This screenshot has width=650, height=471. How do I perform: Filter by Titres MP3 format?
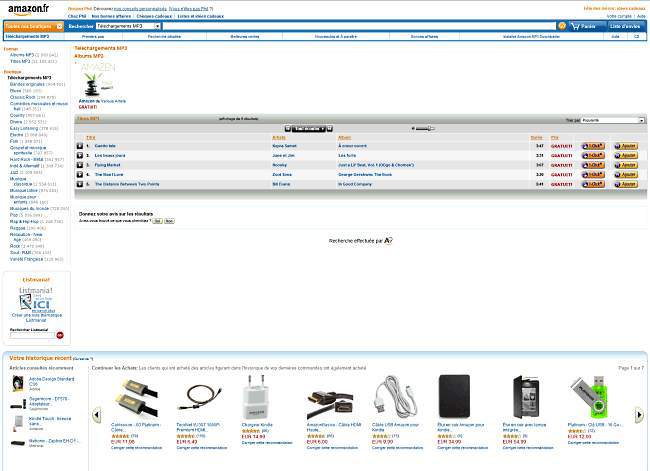[x=20, y=61]
